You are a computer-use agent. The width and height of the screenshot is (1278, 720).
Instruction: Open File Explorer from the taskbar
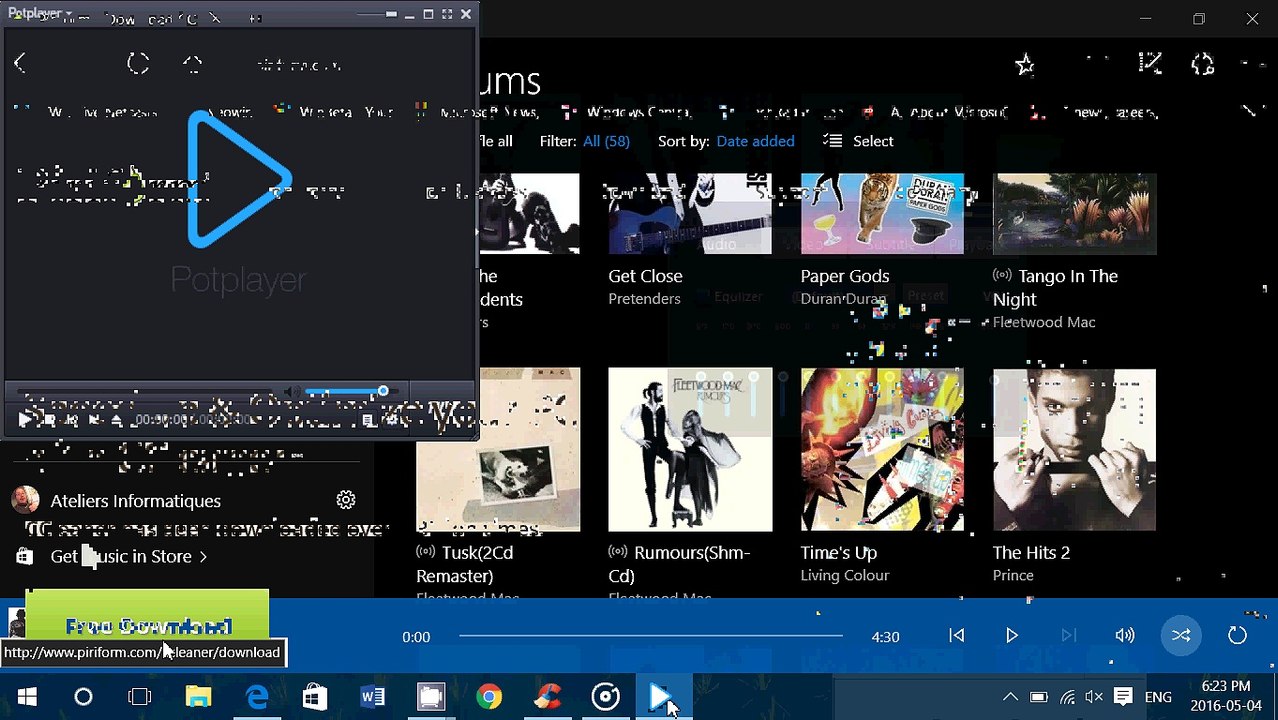point(198,697)
